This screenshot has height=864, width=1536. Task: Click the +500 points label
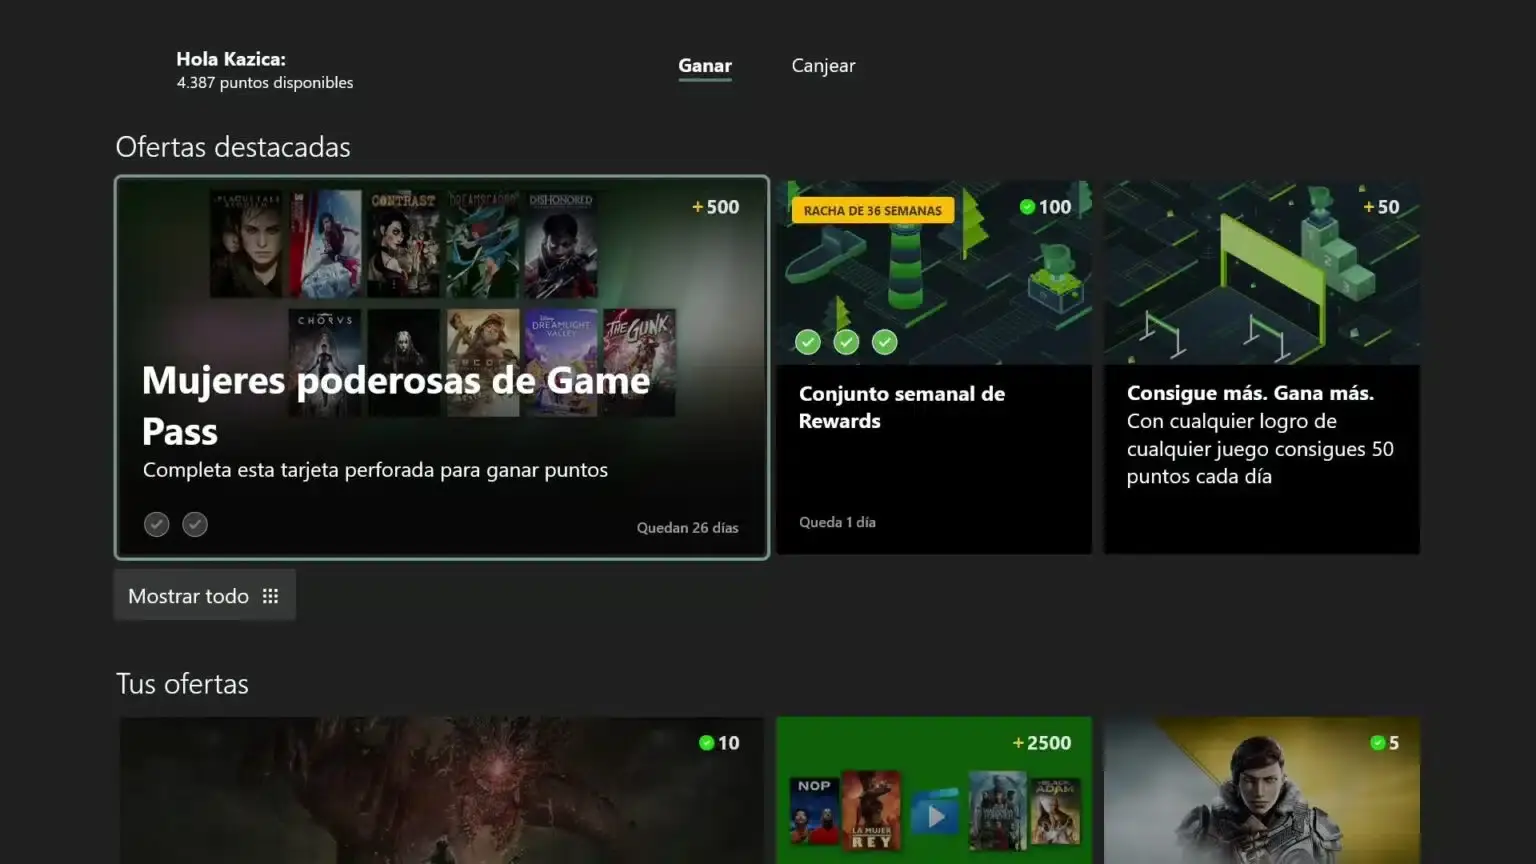coord(716,207)
